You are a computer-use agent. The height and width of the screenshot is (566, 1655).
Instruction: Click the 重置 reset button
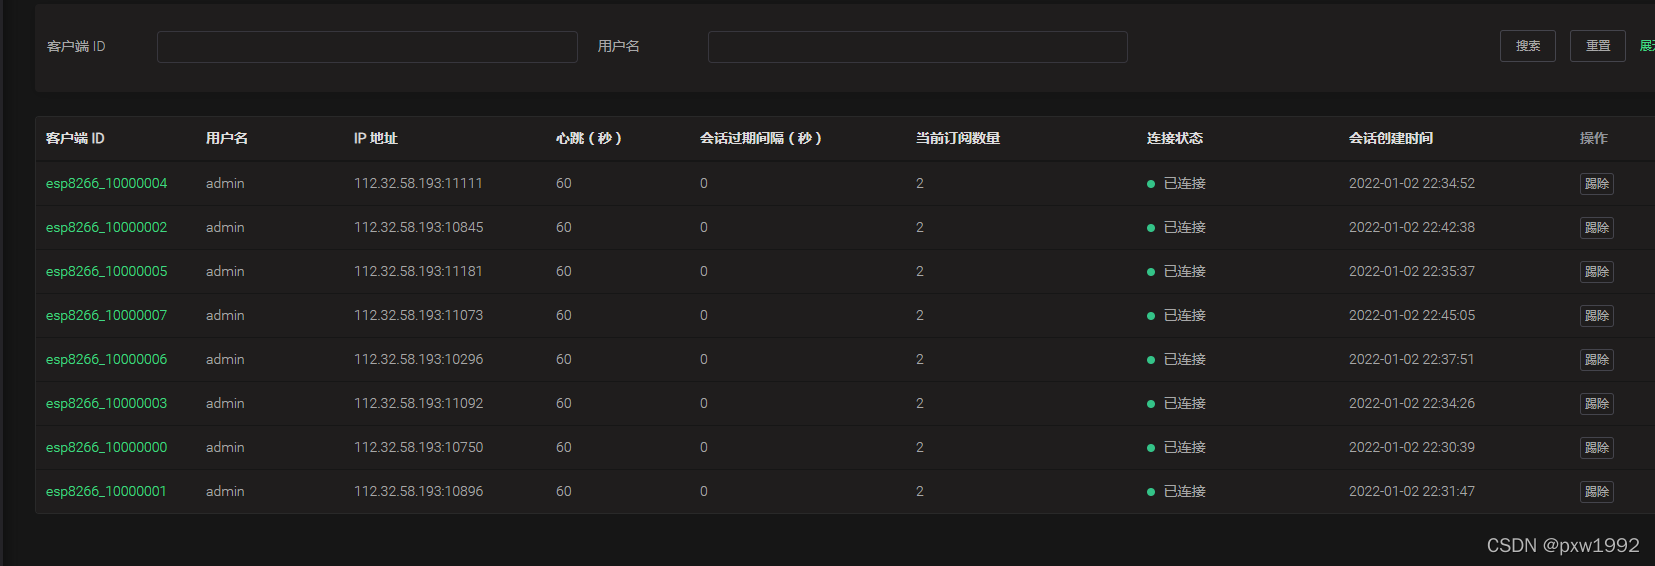tap(1597, 46)
